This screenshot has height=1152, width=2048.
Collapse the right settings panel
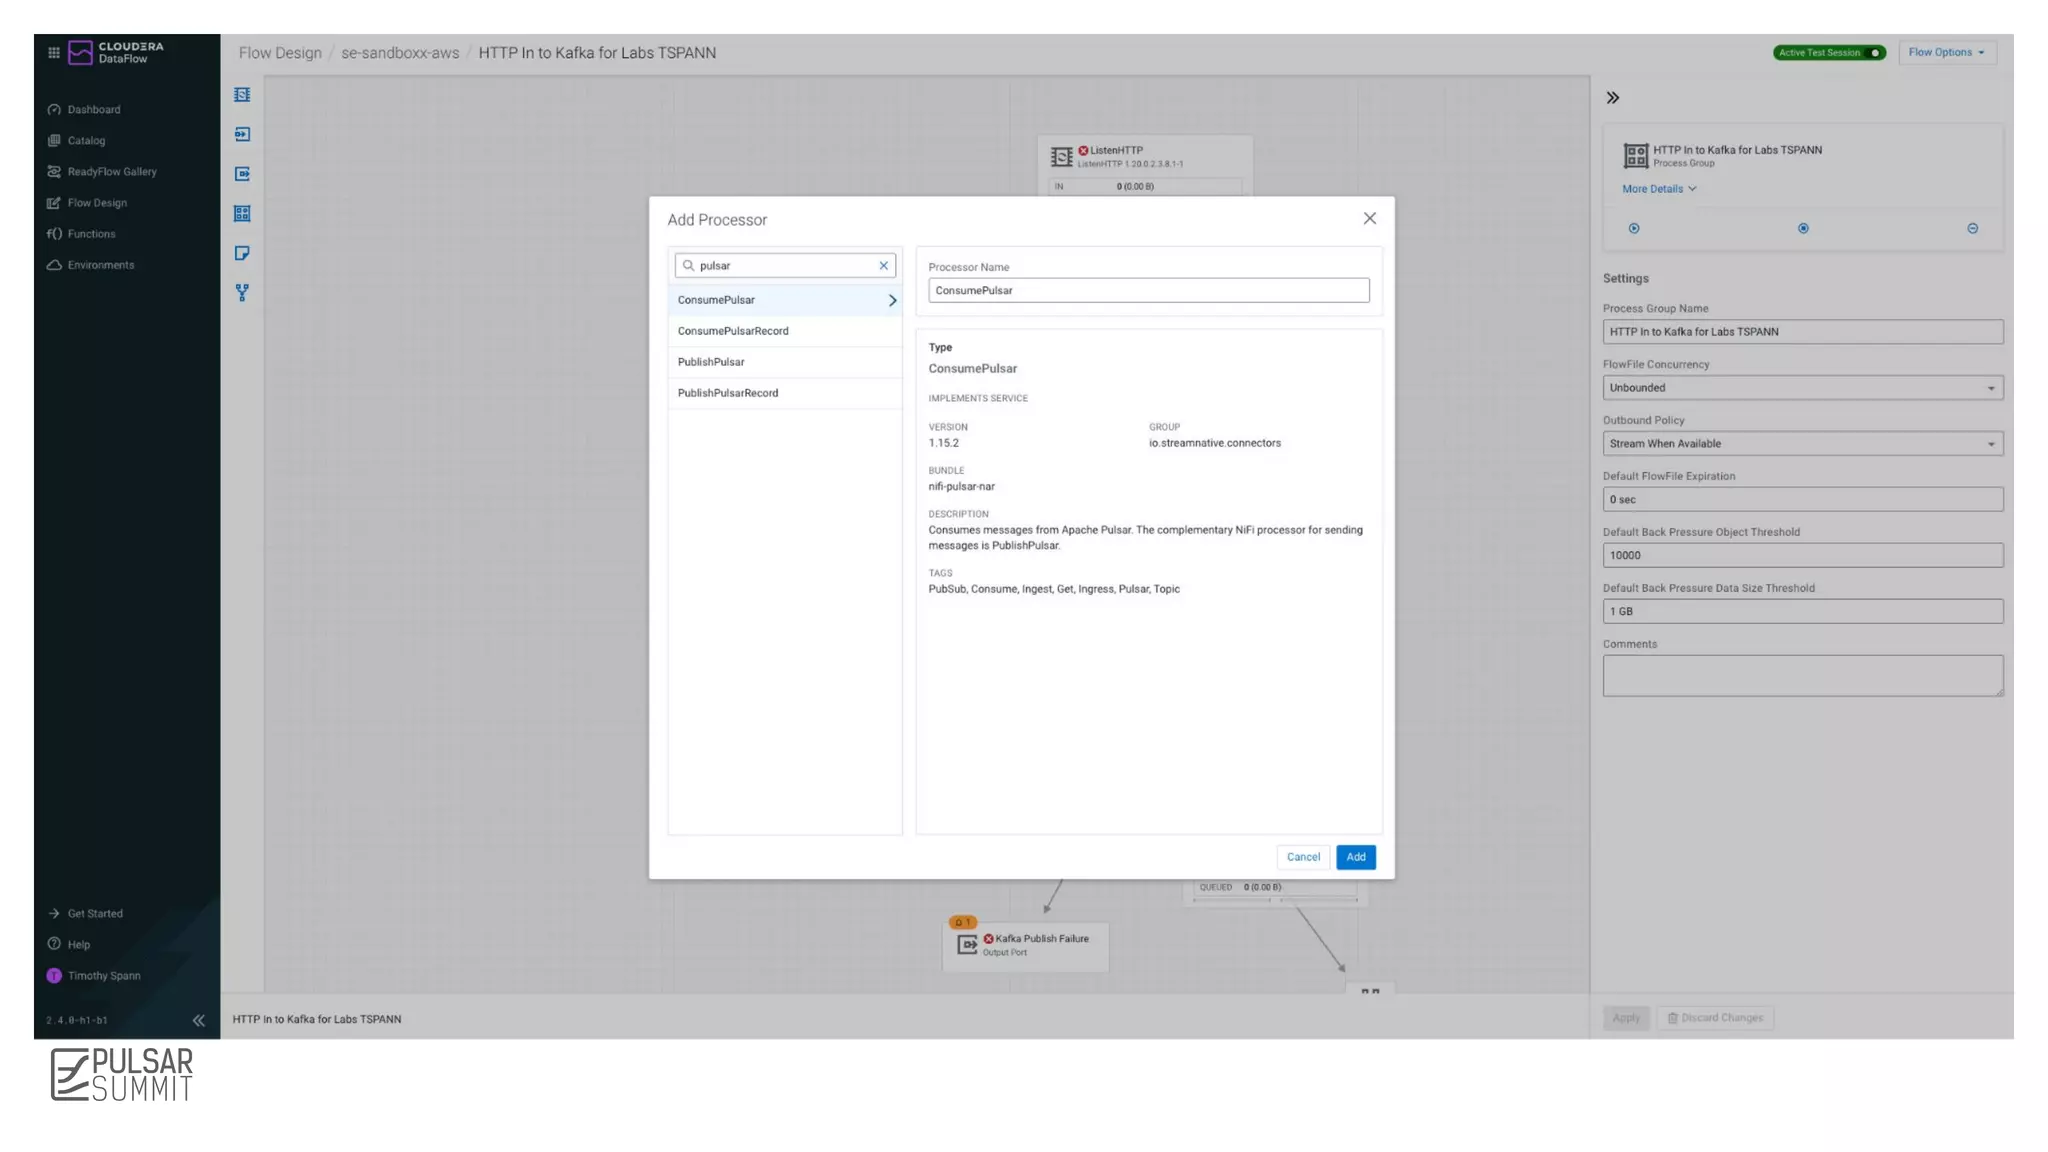[x=1612, y=98]
